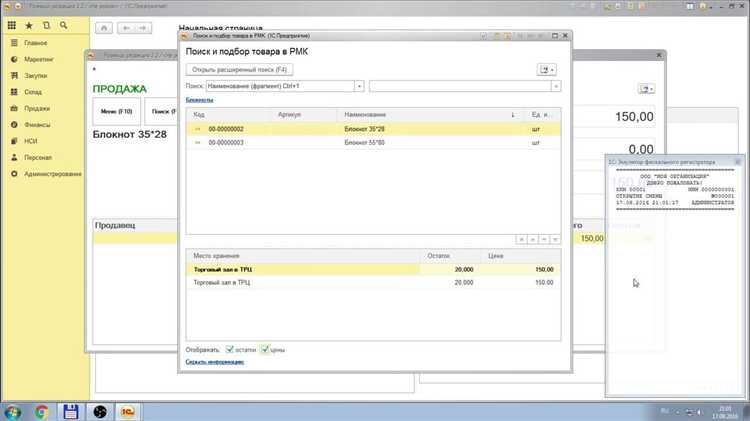
Task: Expand the search text history dropdown arrow
Action: pos(556,86)
